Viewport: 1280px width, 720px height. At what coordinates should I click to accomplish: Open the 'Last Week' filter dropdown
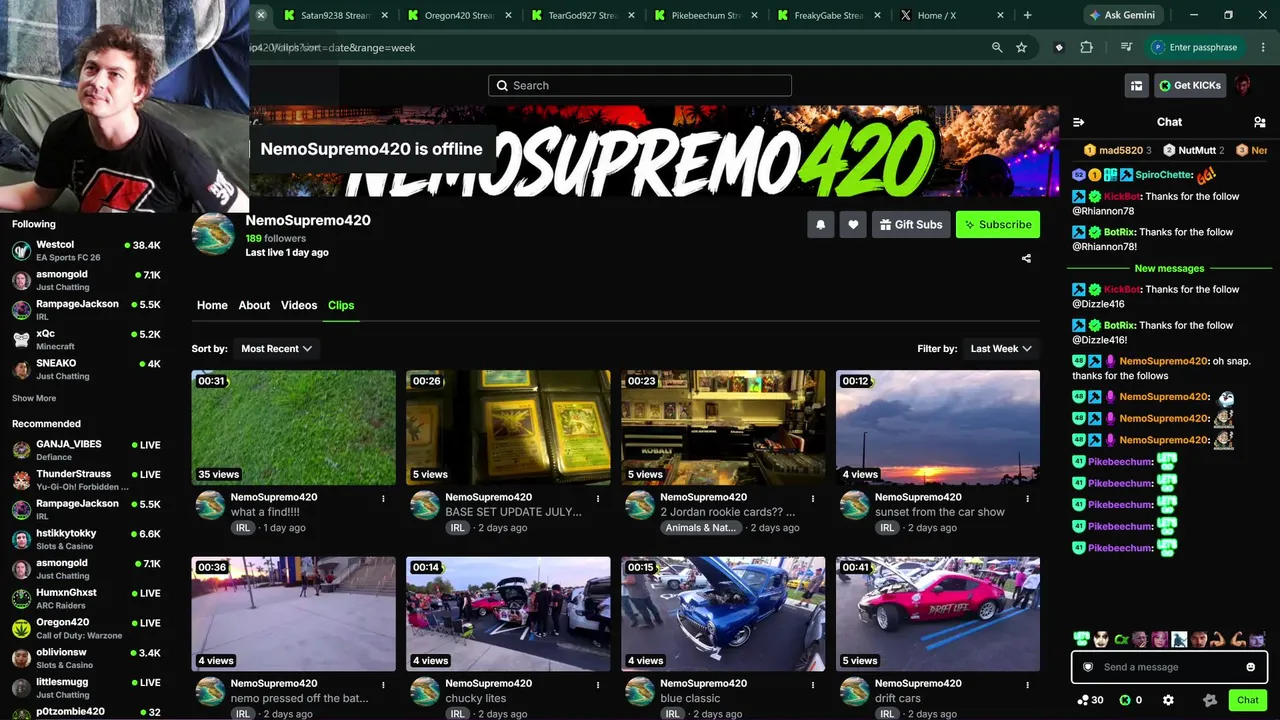(1002, 349)
